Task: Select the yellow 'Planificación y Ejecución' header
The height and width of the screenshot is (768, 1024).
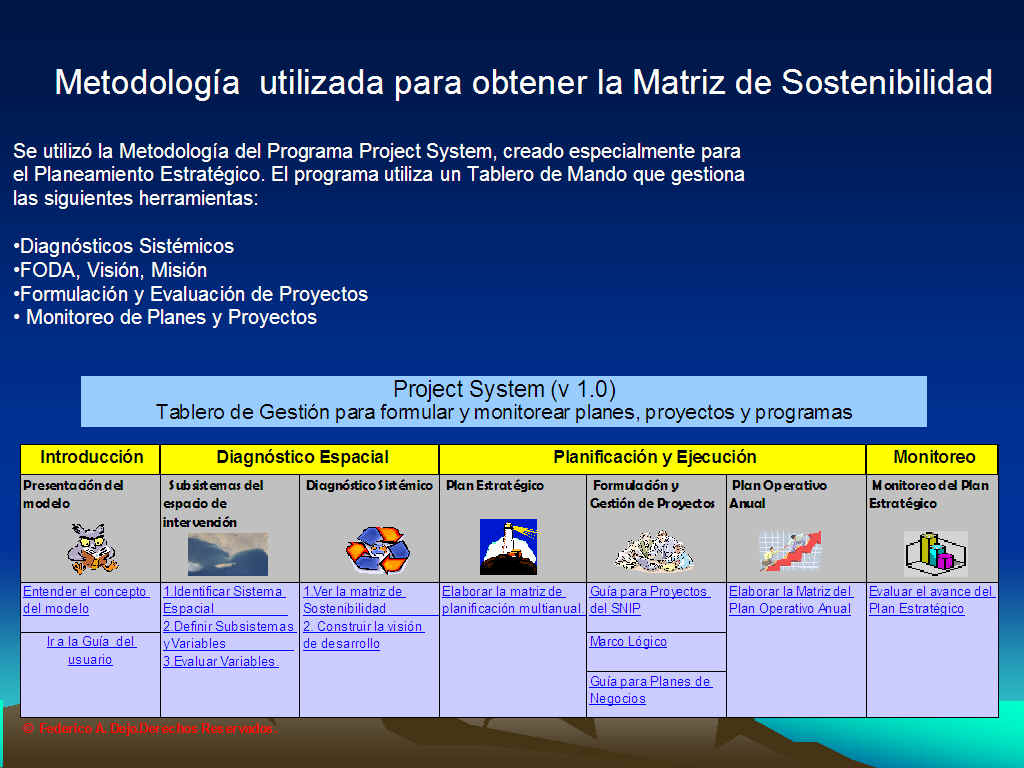Action: [653, 459]
